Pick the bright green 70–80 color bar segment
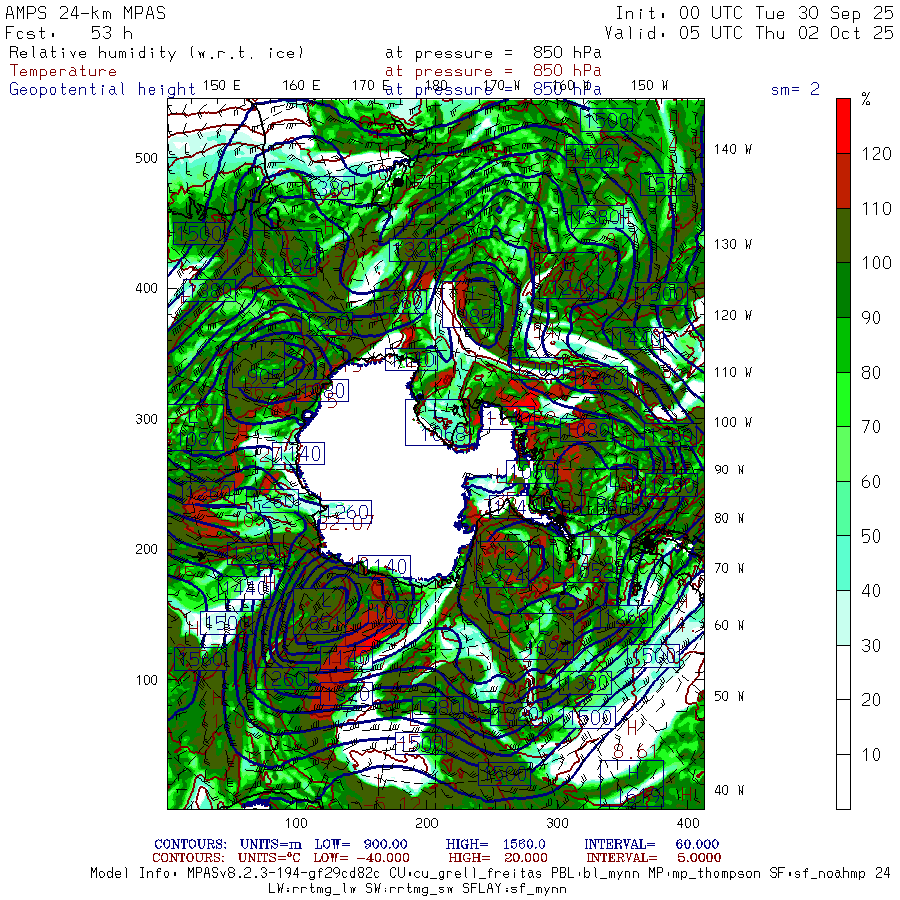Screen dimensions: 900x900 click(x=843, y=399)
